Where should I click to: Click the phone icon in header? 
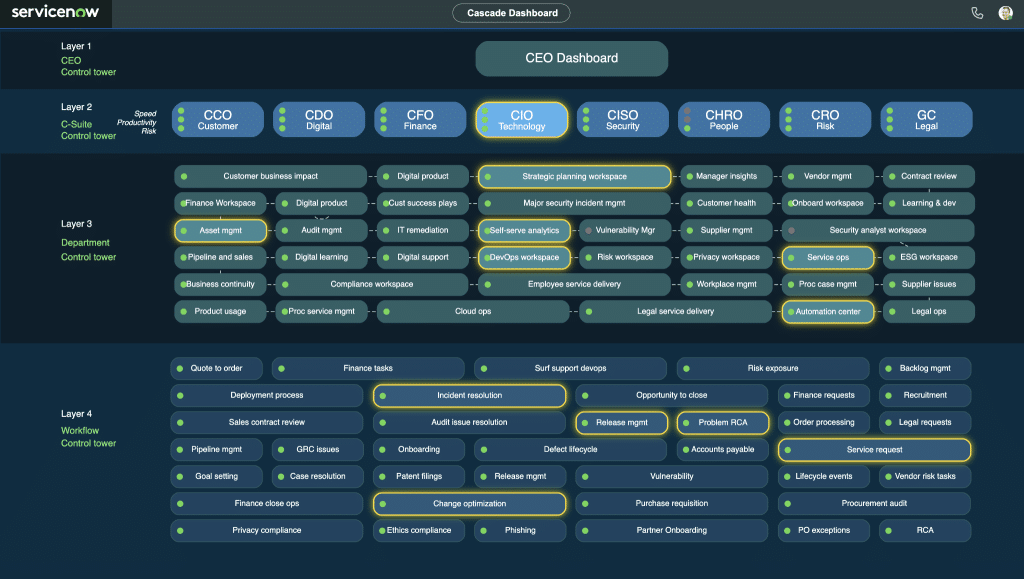(977, 13)
